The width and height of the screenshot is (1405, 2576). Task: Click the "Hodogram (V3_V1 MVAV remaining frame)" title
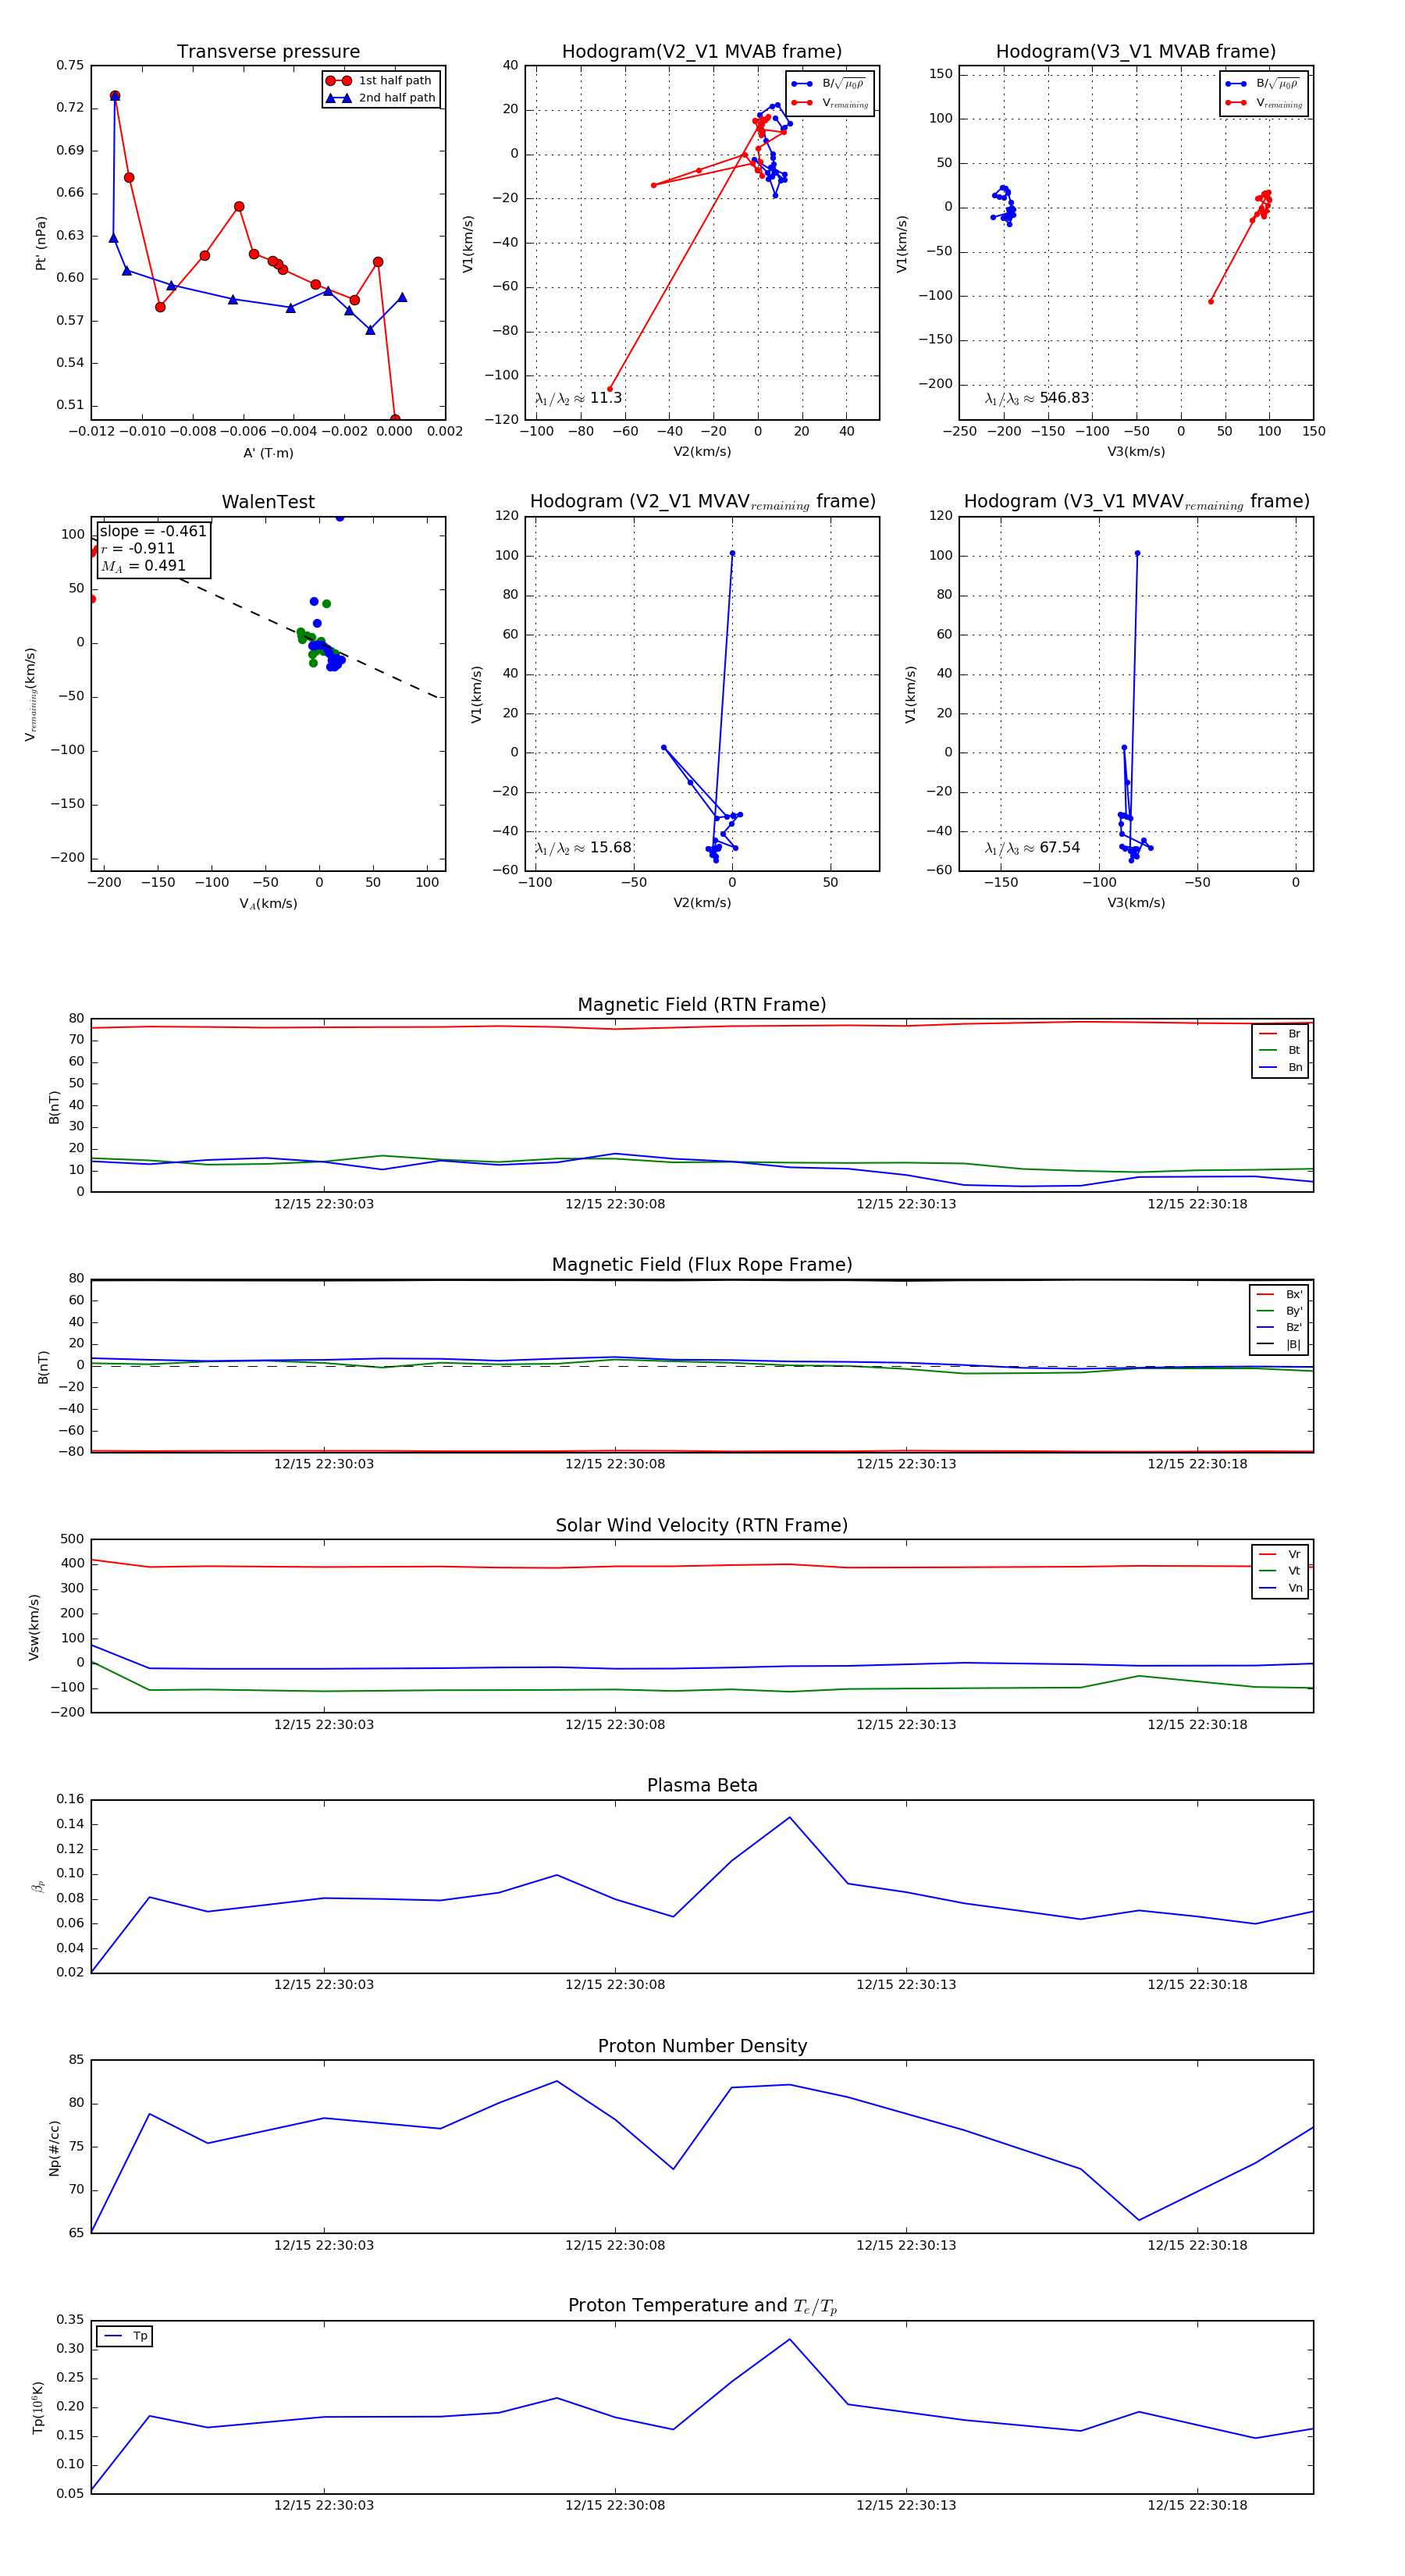(1136, 502)
